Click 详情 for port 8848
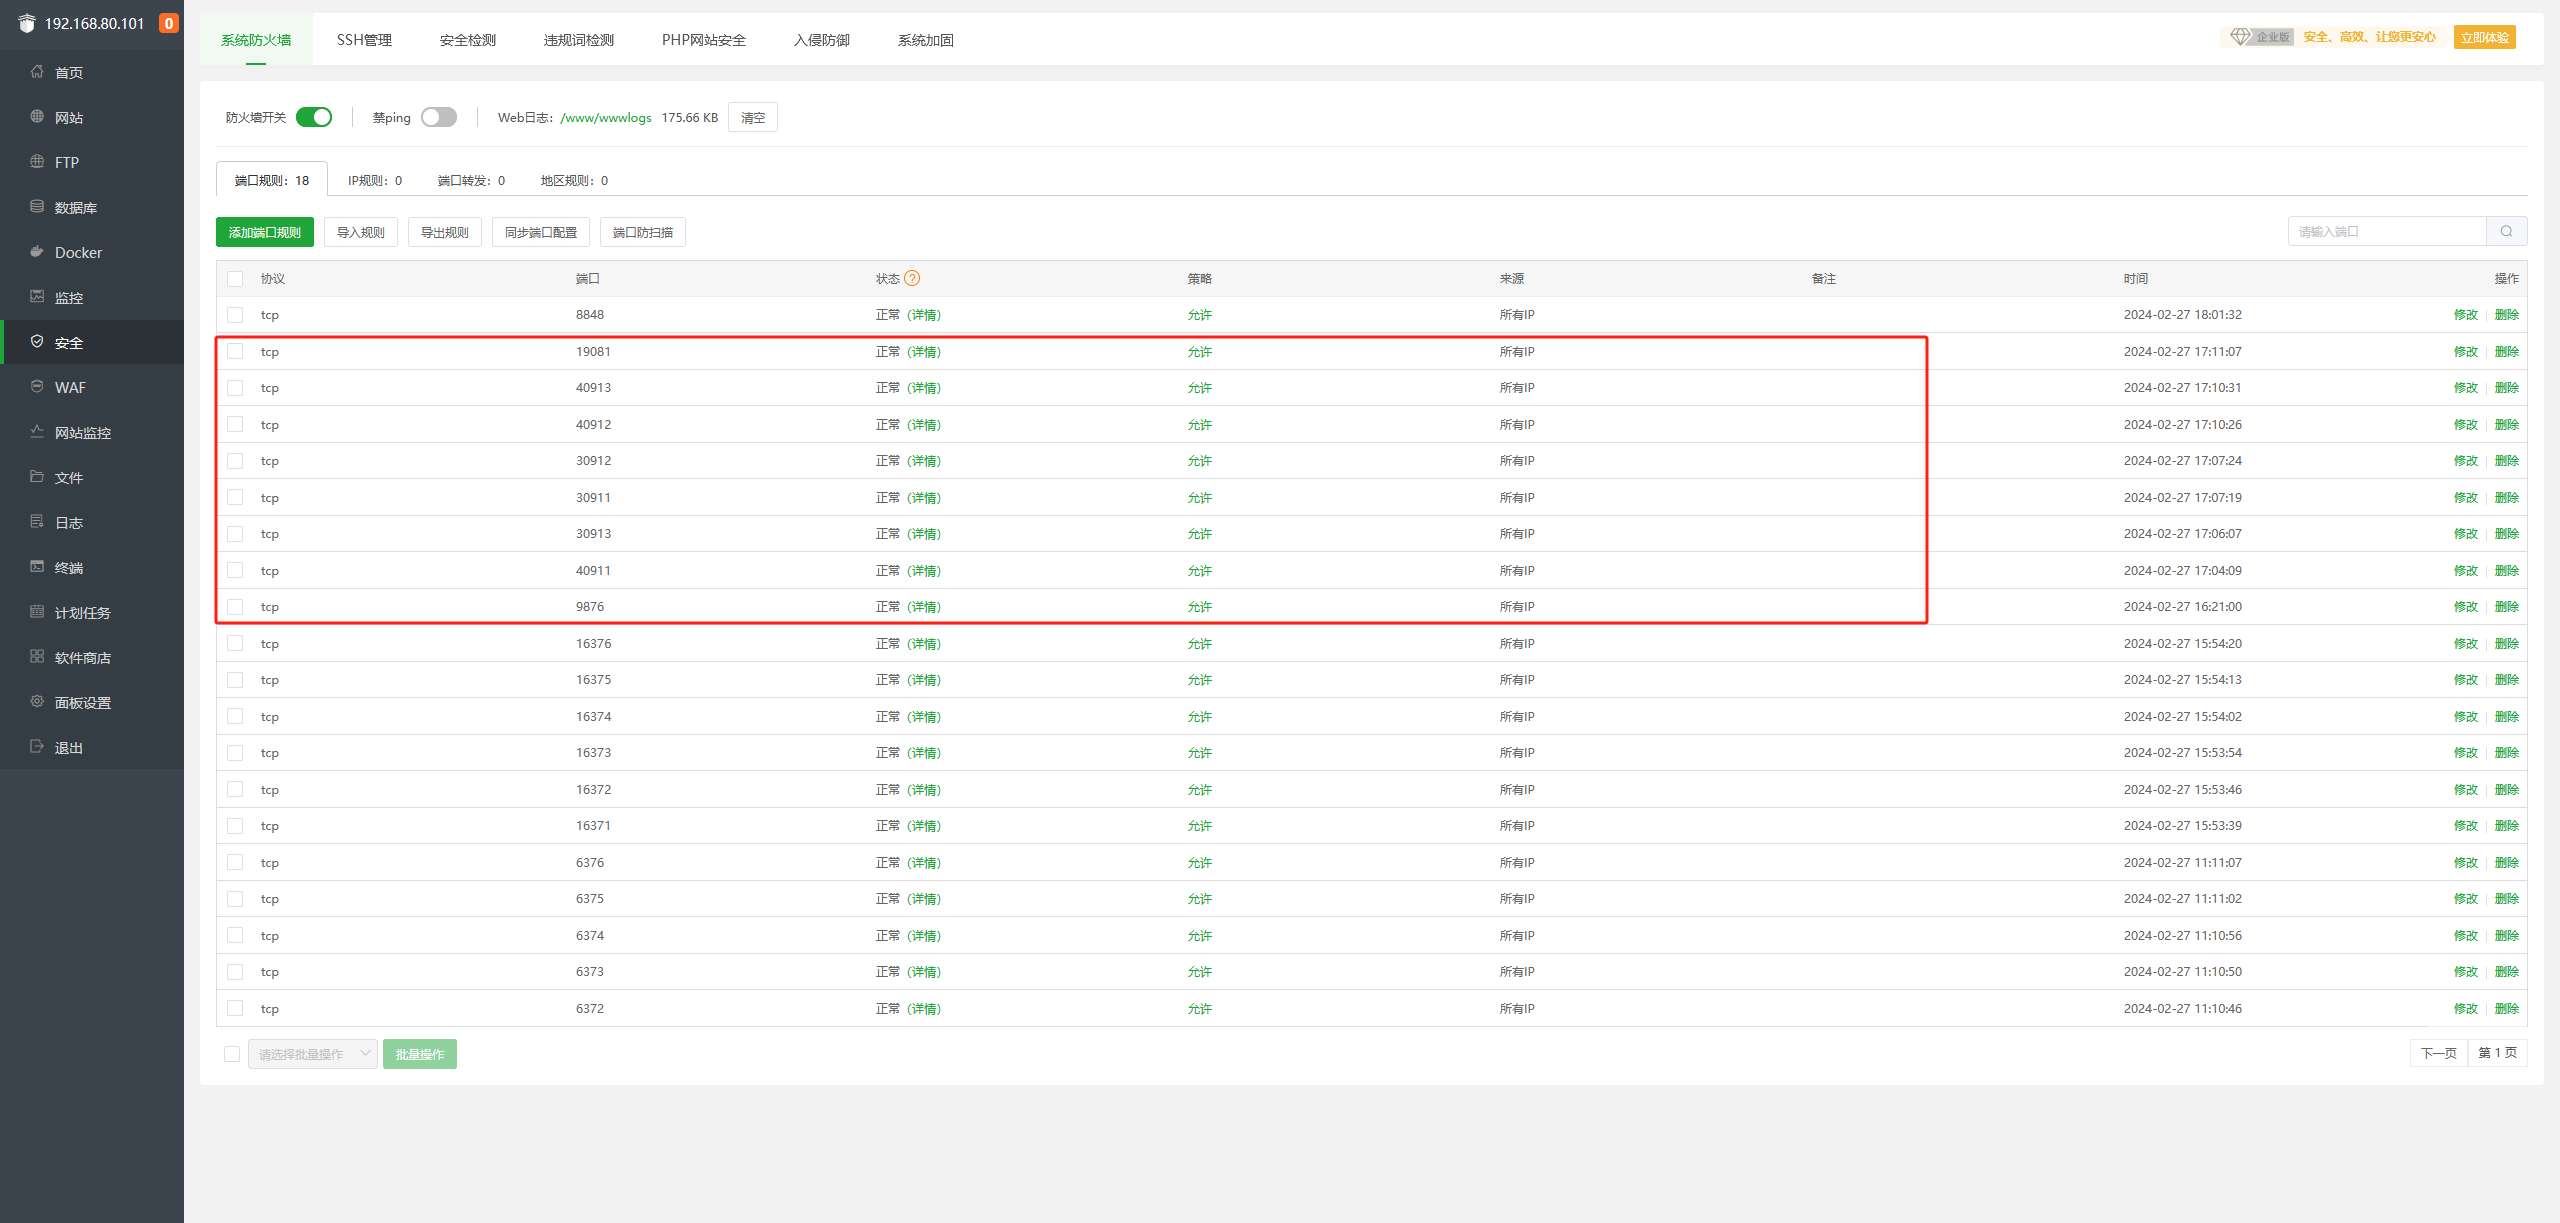The image size is (2560, 1223). 924,315
